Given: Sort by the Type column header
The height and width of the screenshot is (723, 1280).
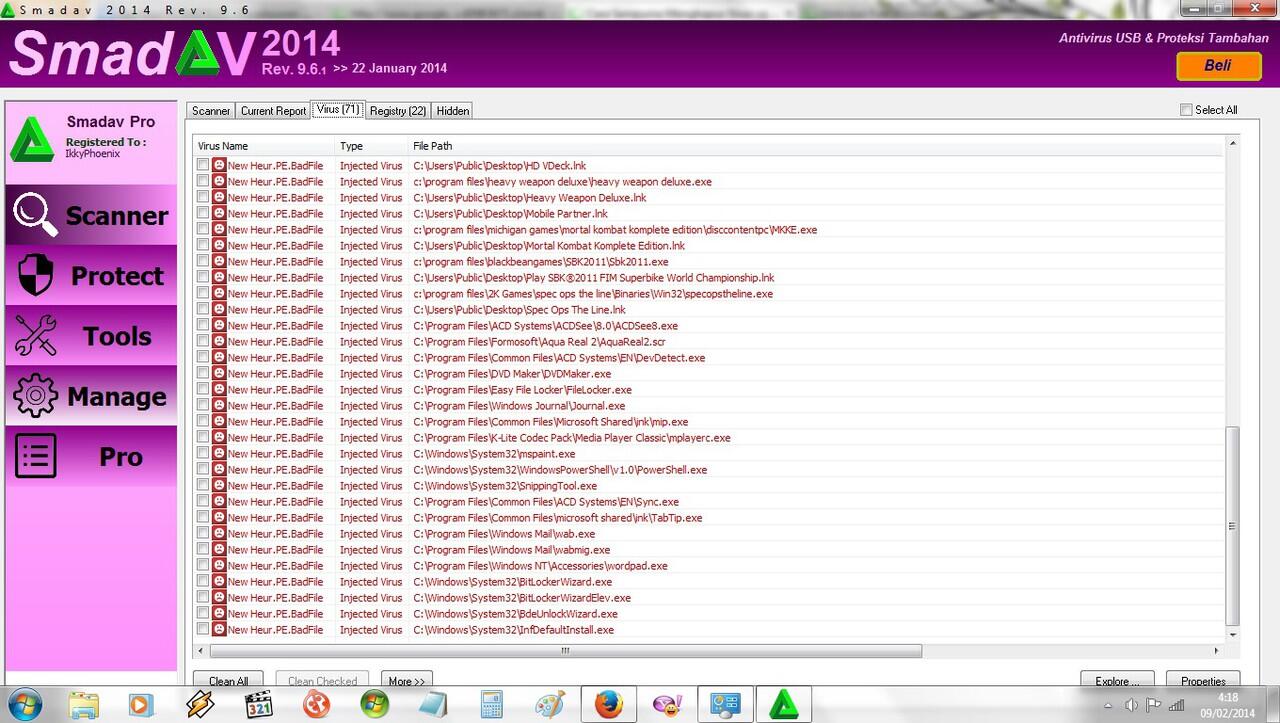Looking at the screenshot, I should pyautogui.click(x=372, y=146).
